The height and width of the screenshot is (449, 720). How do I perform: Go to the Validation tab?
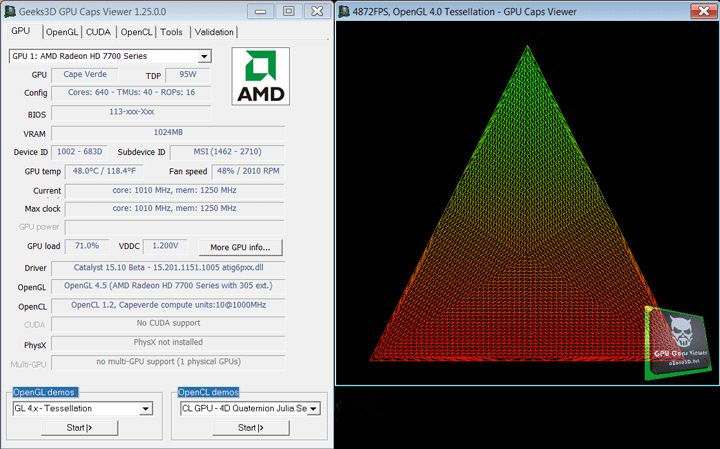click(214, 32)
